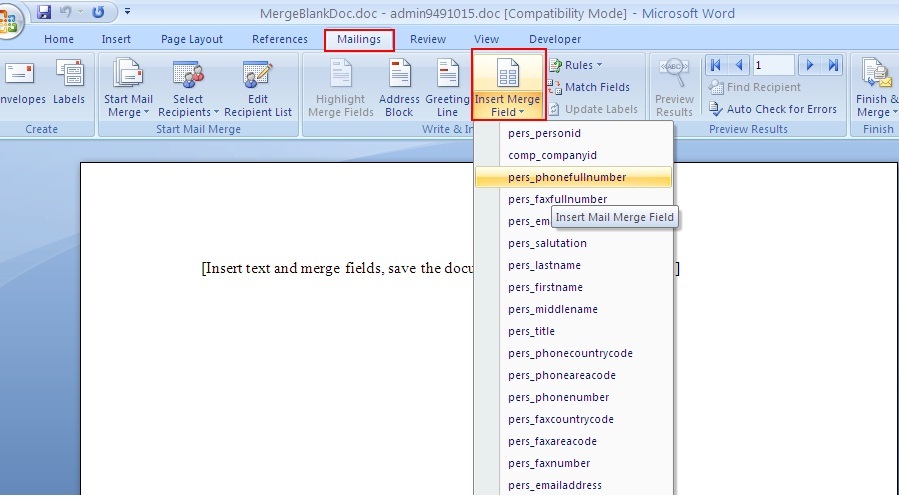The image size is (899, 499).
Task: Select pers_phoneareacode field
Action: tap(573, 375)
